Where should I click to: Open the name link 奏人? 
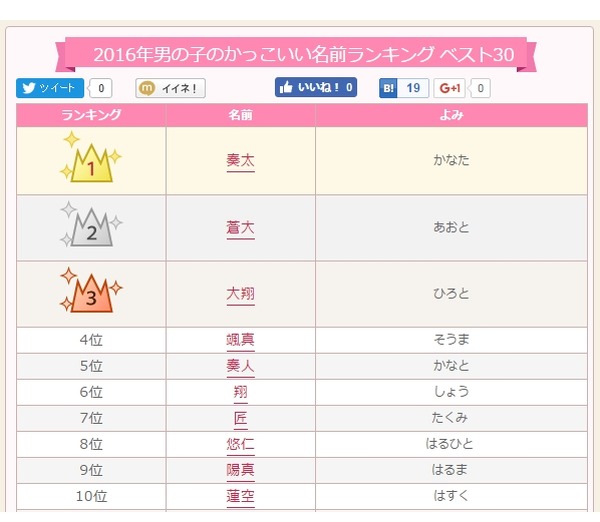coord(241,365)
